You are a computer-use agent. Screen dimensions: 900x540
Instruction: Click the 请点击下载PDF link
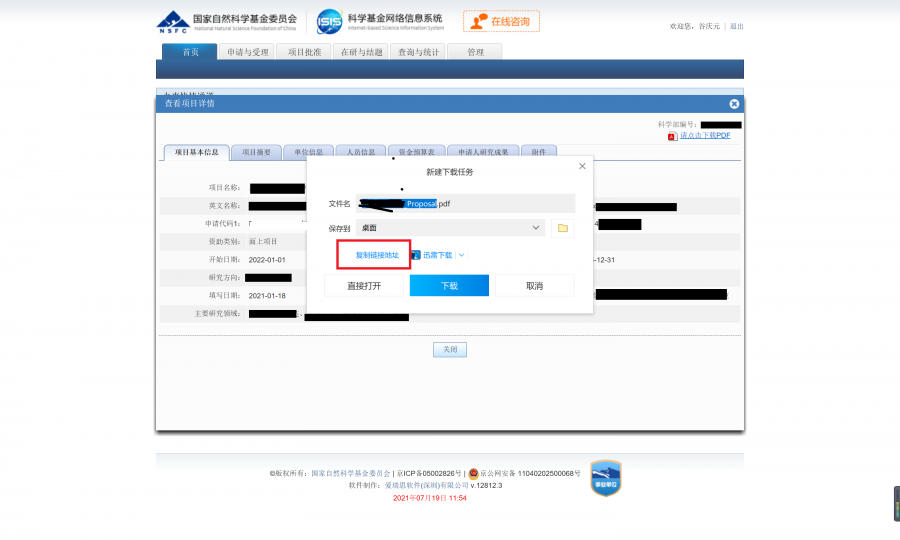705,135
